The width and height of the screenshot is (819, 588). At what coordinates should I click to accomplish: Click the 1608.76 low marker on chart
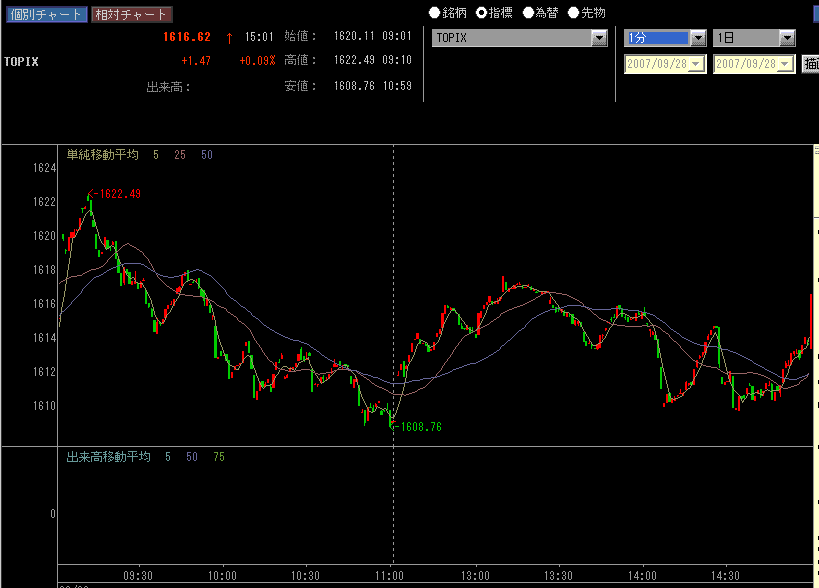click(x=419, y=426)
